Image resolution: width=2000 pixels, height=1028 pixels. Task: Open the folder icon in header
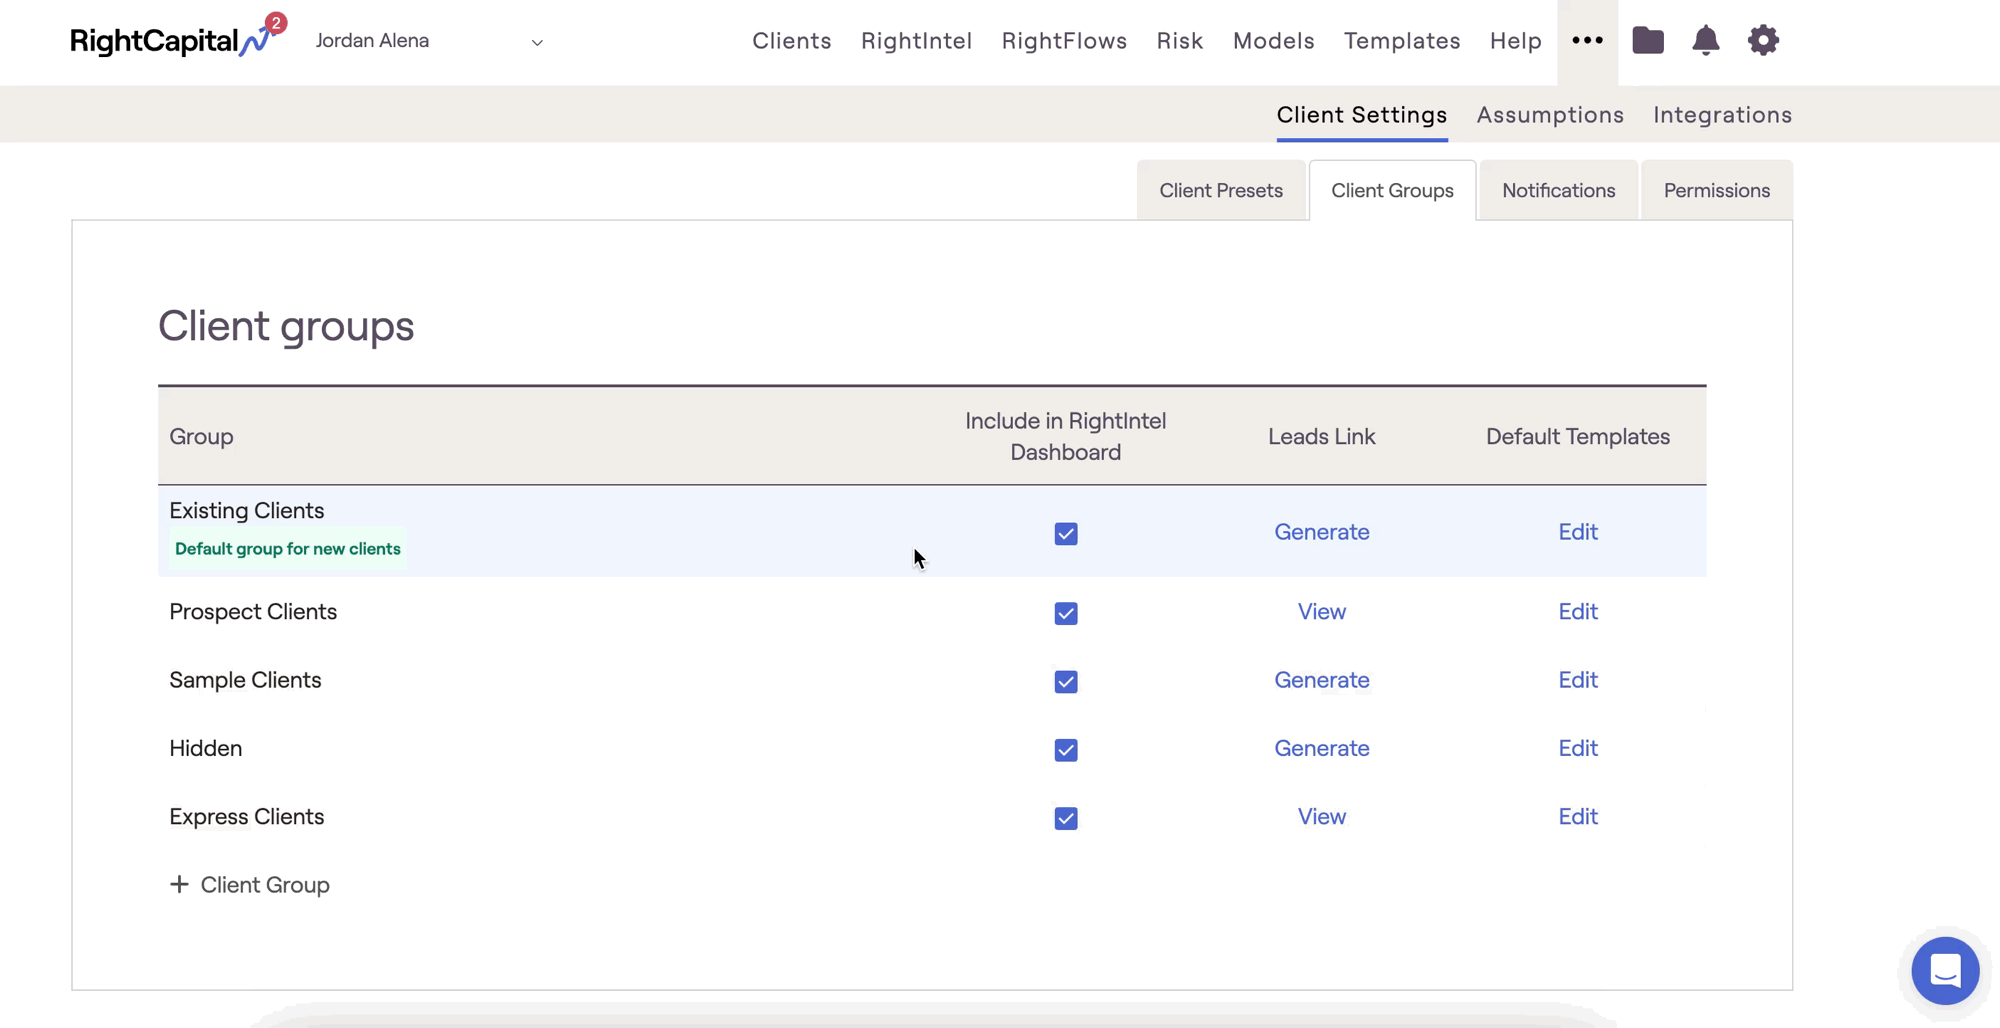[x=1648, y=41]
